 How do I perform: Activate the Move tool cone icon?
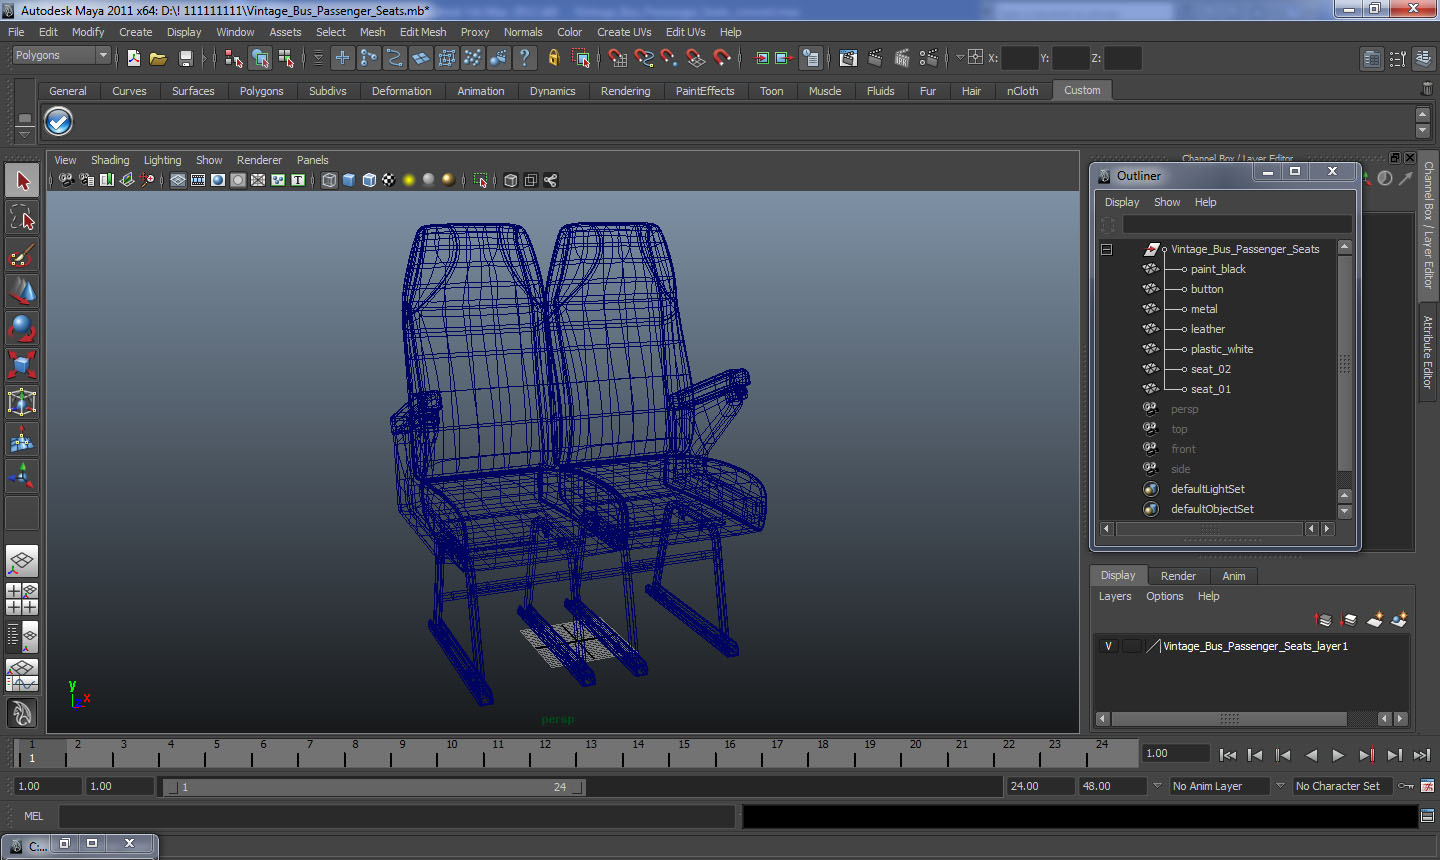click(x=22, y=292)
